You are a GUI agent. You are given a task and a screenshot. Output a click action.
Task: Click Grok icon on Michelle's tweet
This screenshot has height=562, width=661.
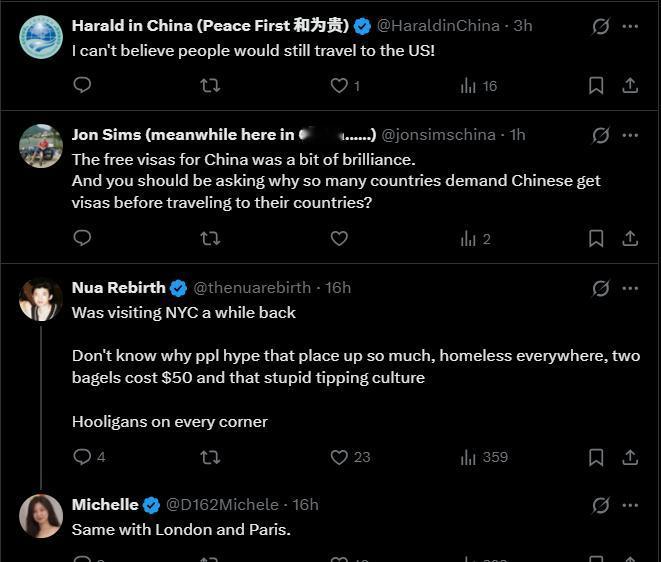click(600, 505)
